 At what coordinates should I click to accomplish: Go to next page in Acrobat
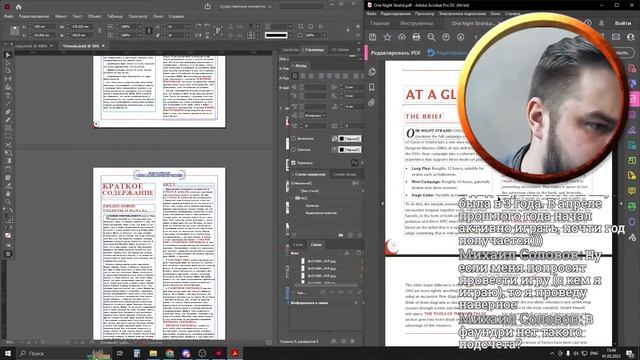pyautogui.click(x=460, y=37)
